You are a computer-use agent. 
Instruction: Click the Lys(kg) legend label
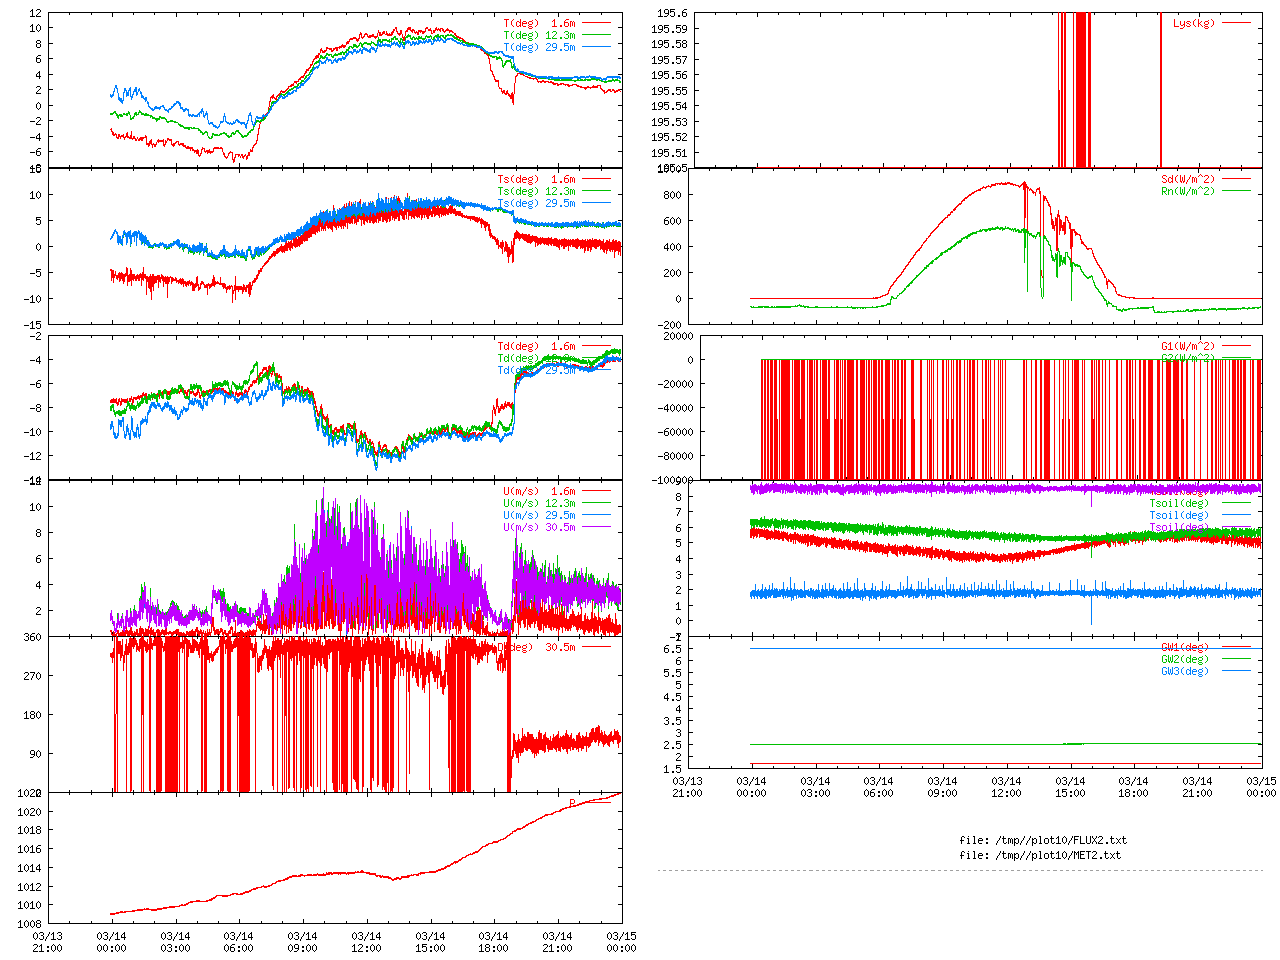[1193, 23]
